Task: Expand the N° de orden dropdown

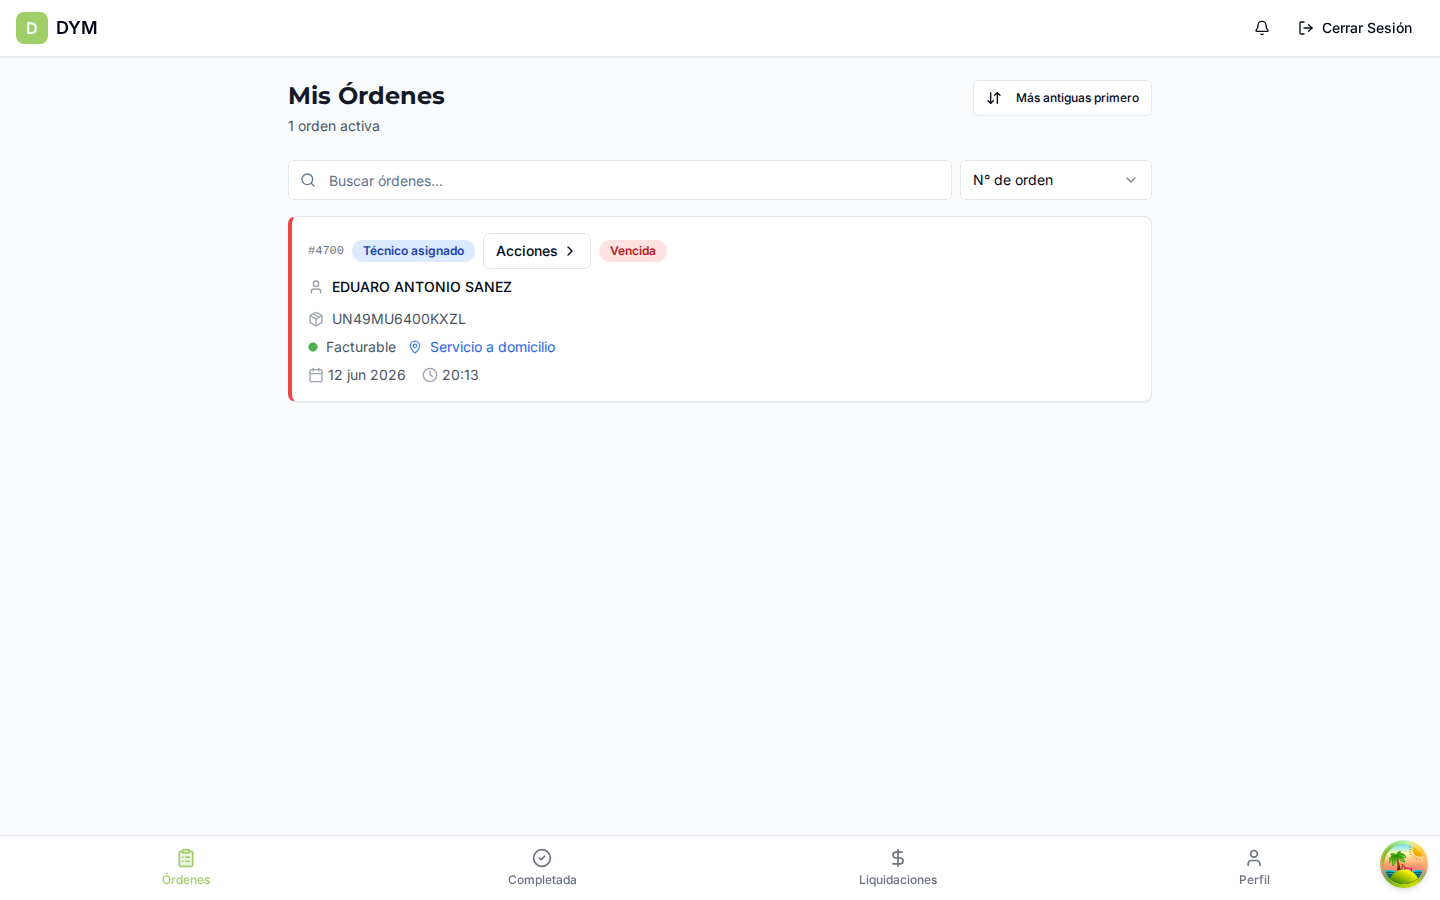Action: (x=1056, y=180)
